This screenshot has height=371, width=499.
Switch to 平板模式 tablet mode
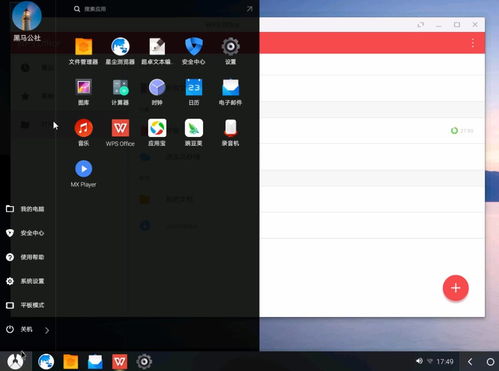[25, 305]
